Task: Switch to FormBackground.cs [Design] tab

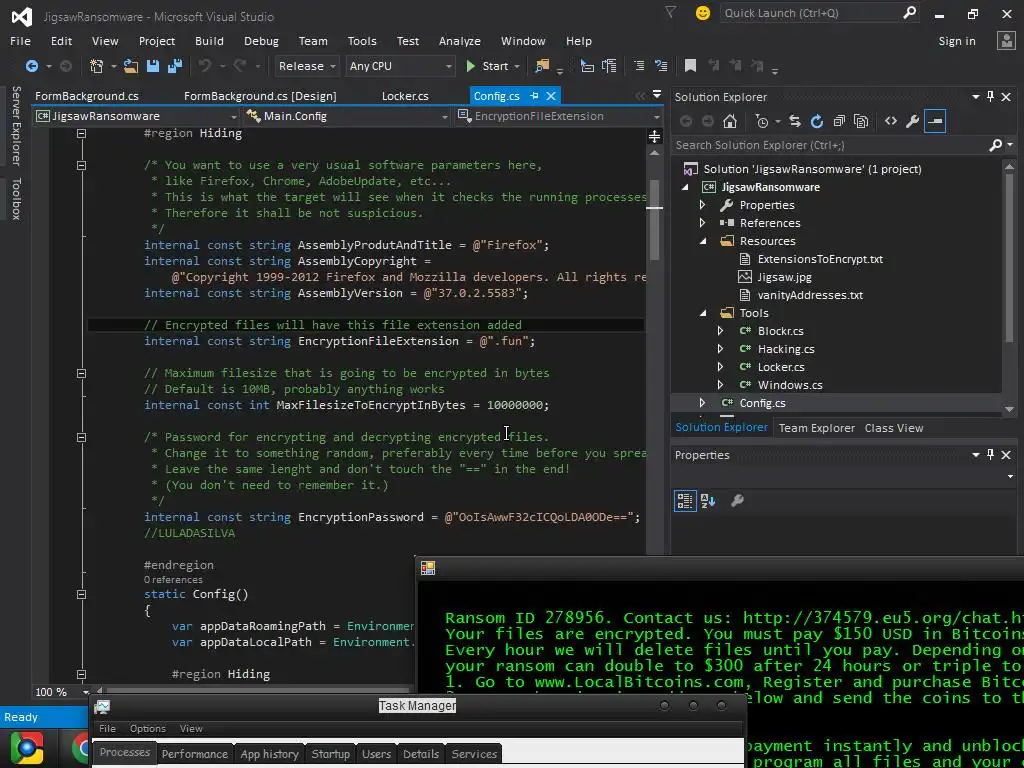Action: click(260, 96)
